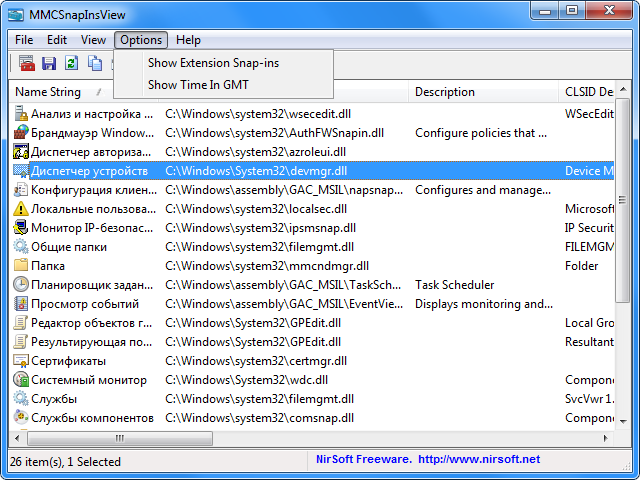The height and width of the screenshot is (480, 640).
Task: Click the 'Configure policies that ...' description
Action: (x=481, y=133)
